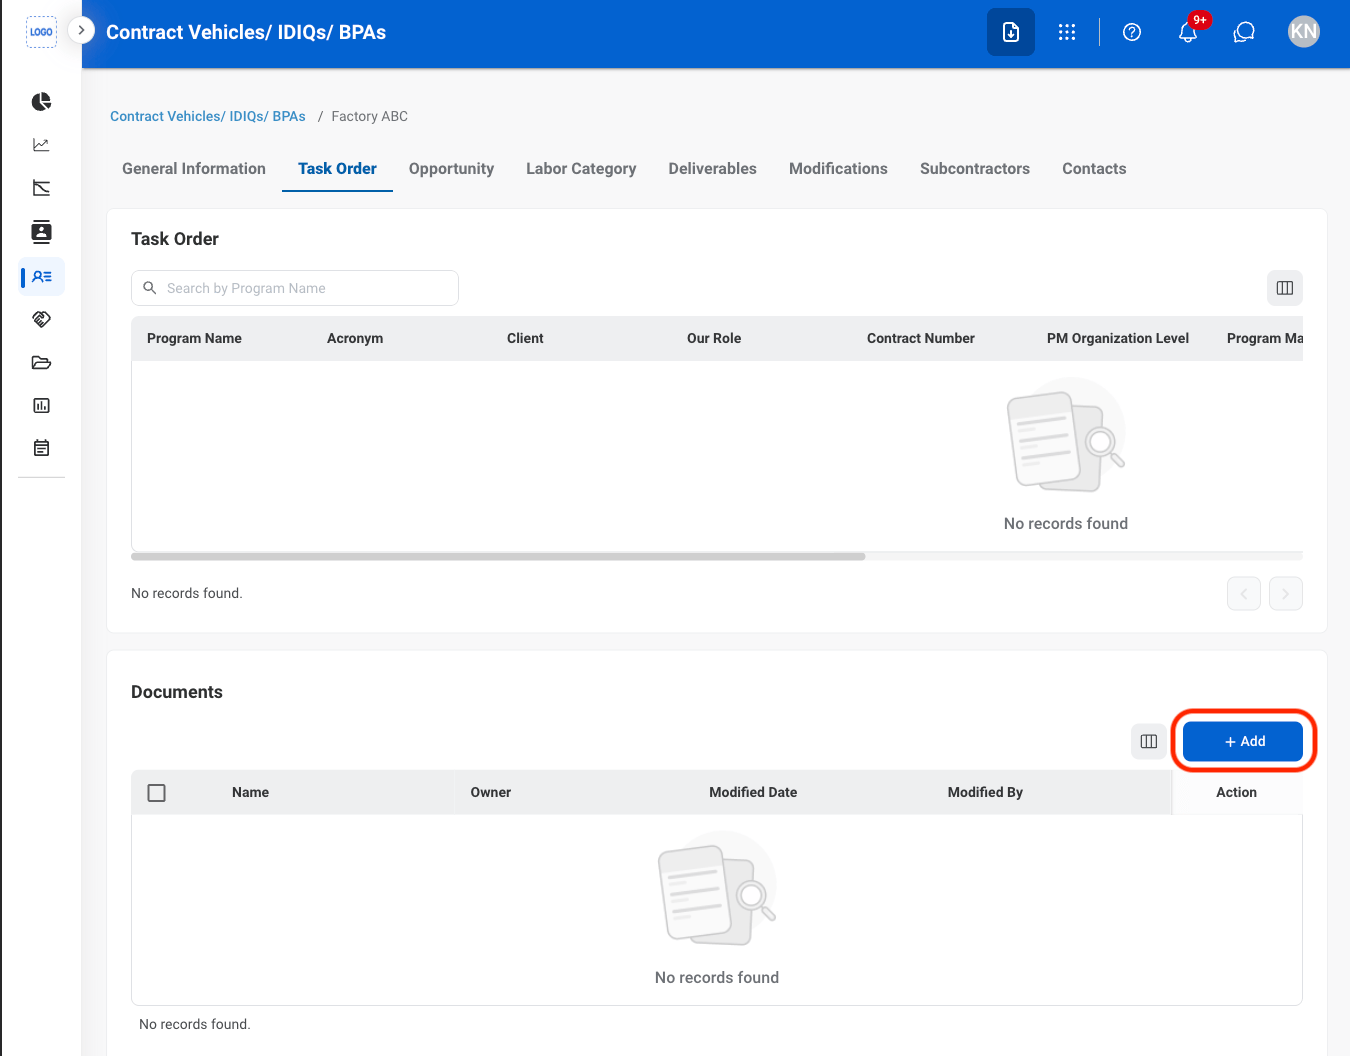Click the calendar sidebar icon
Screen dimensions: 1350x1056
click(x=41, y=448)
